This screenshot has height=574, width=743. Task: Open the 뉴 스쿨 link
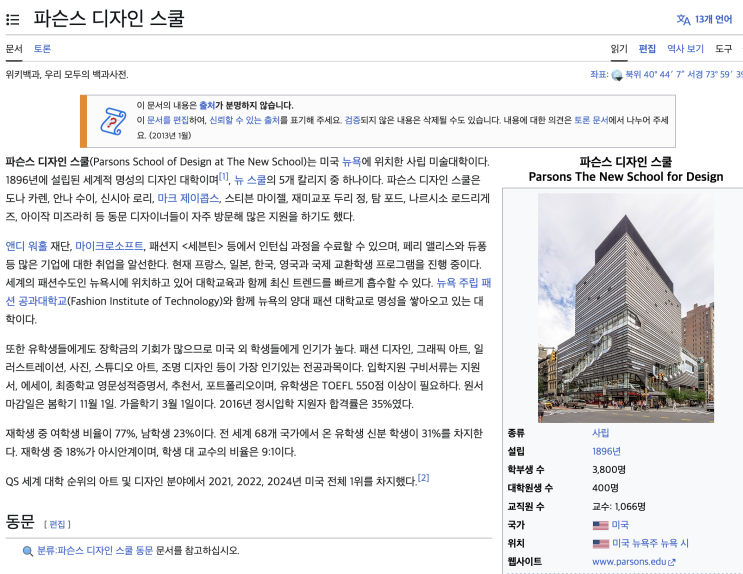250,180
